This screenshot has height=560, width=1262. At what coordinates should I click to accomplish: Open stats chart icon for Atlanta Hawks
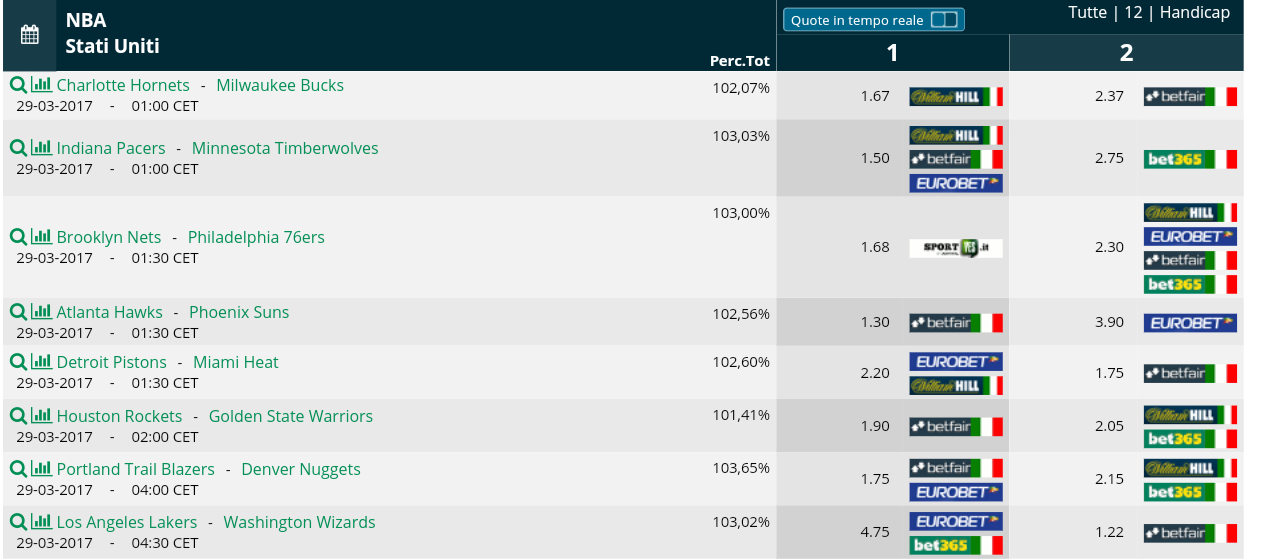click(41, 312)
